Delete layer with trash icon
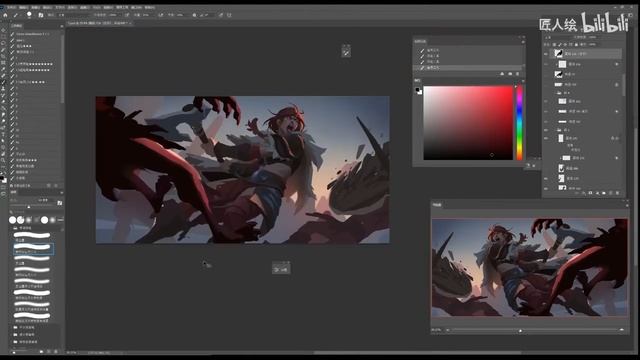This screenshot has height=360, width=640. click(618, 193)
